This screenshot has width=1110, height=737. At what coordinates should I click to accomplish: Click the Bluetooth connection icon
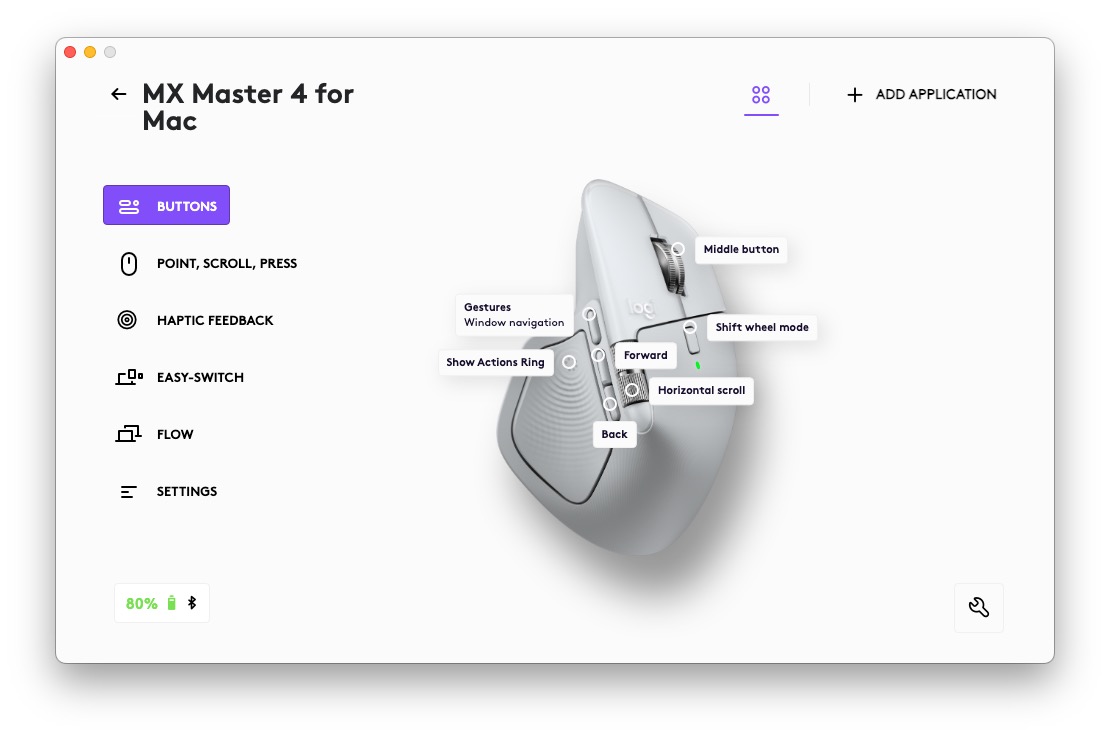(192, 602)
